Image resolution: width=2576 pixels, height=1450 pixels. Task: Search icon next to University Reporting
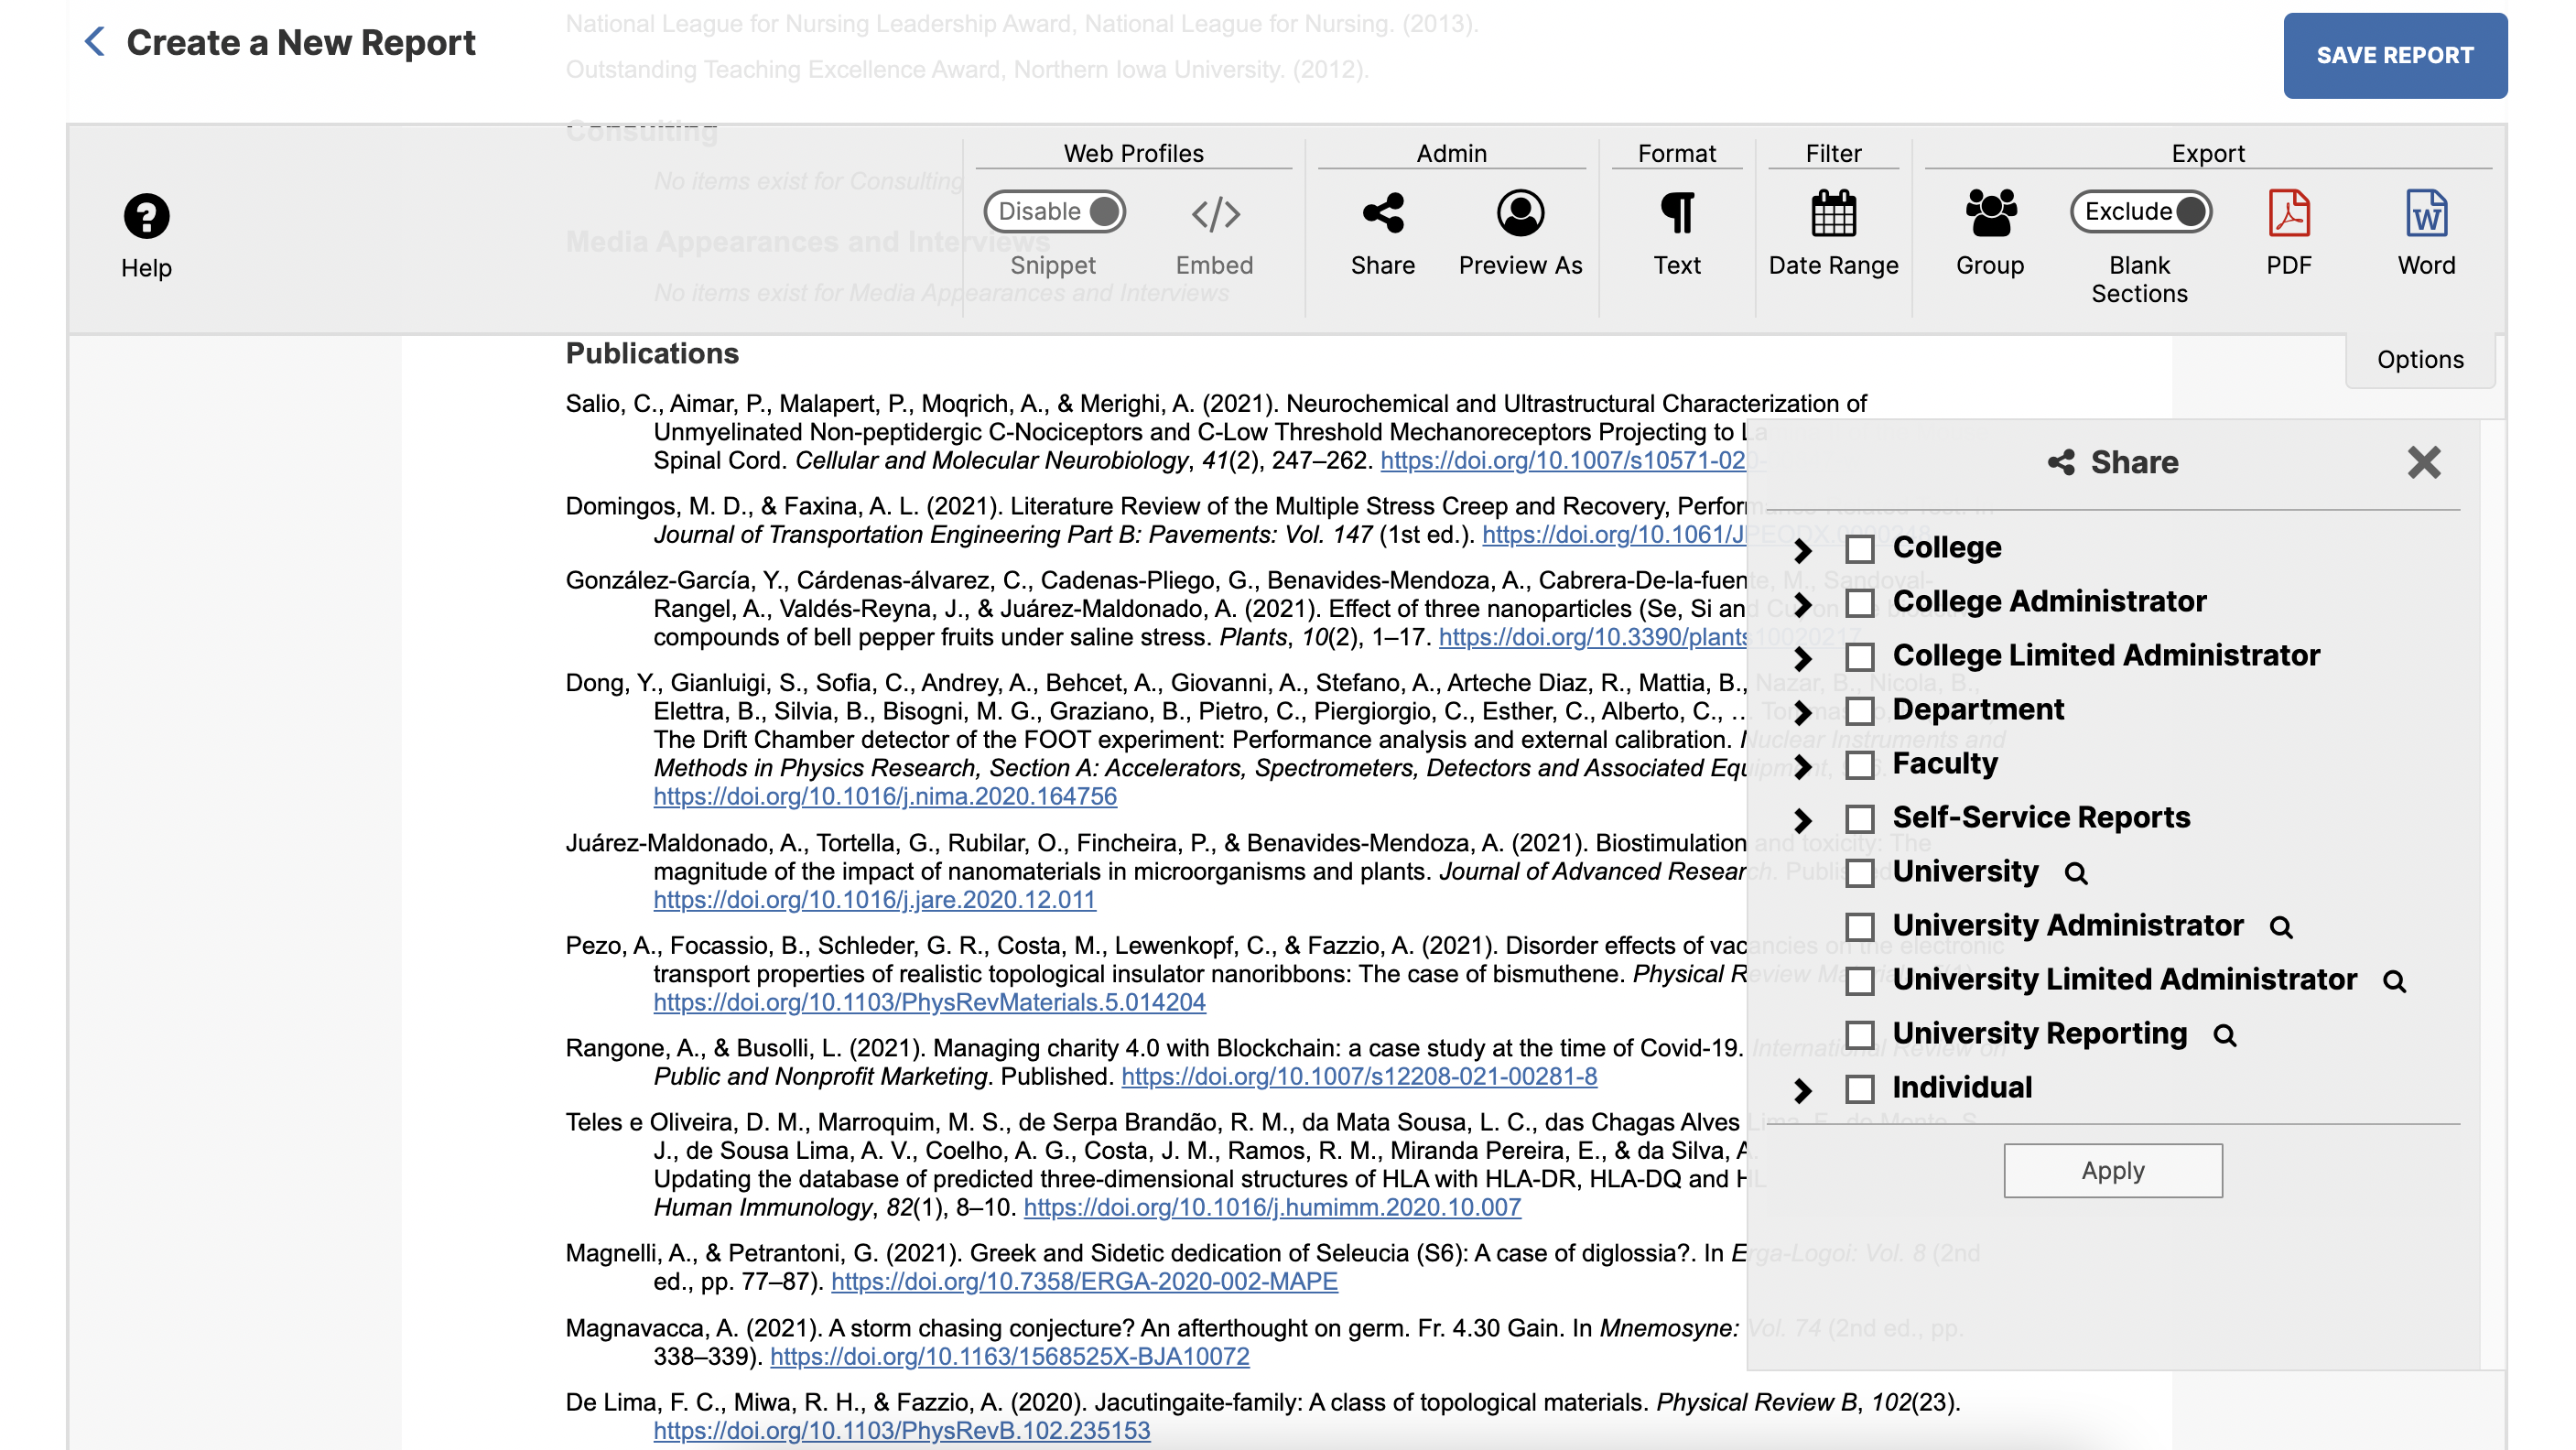coord(2224,1036)
